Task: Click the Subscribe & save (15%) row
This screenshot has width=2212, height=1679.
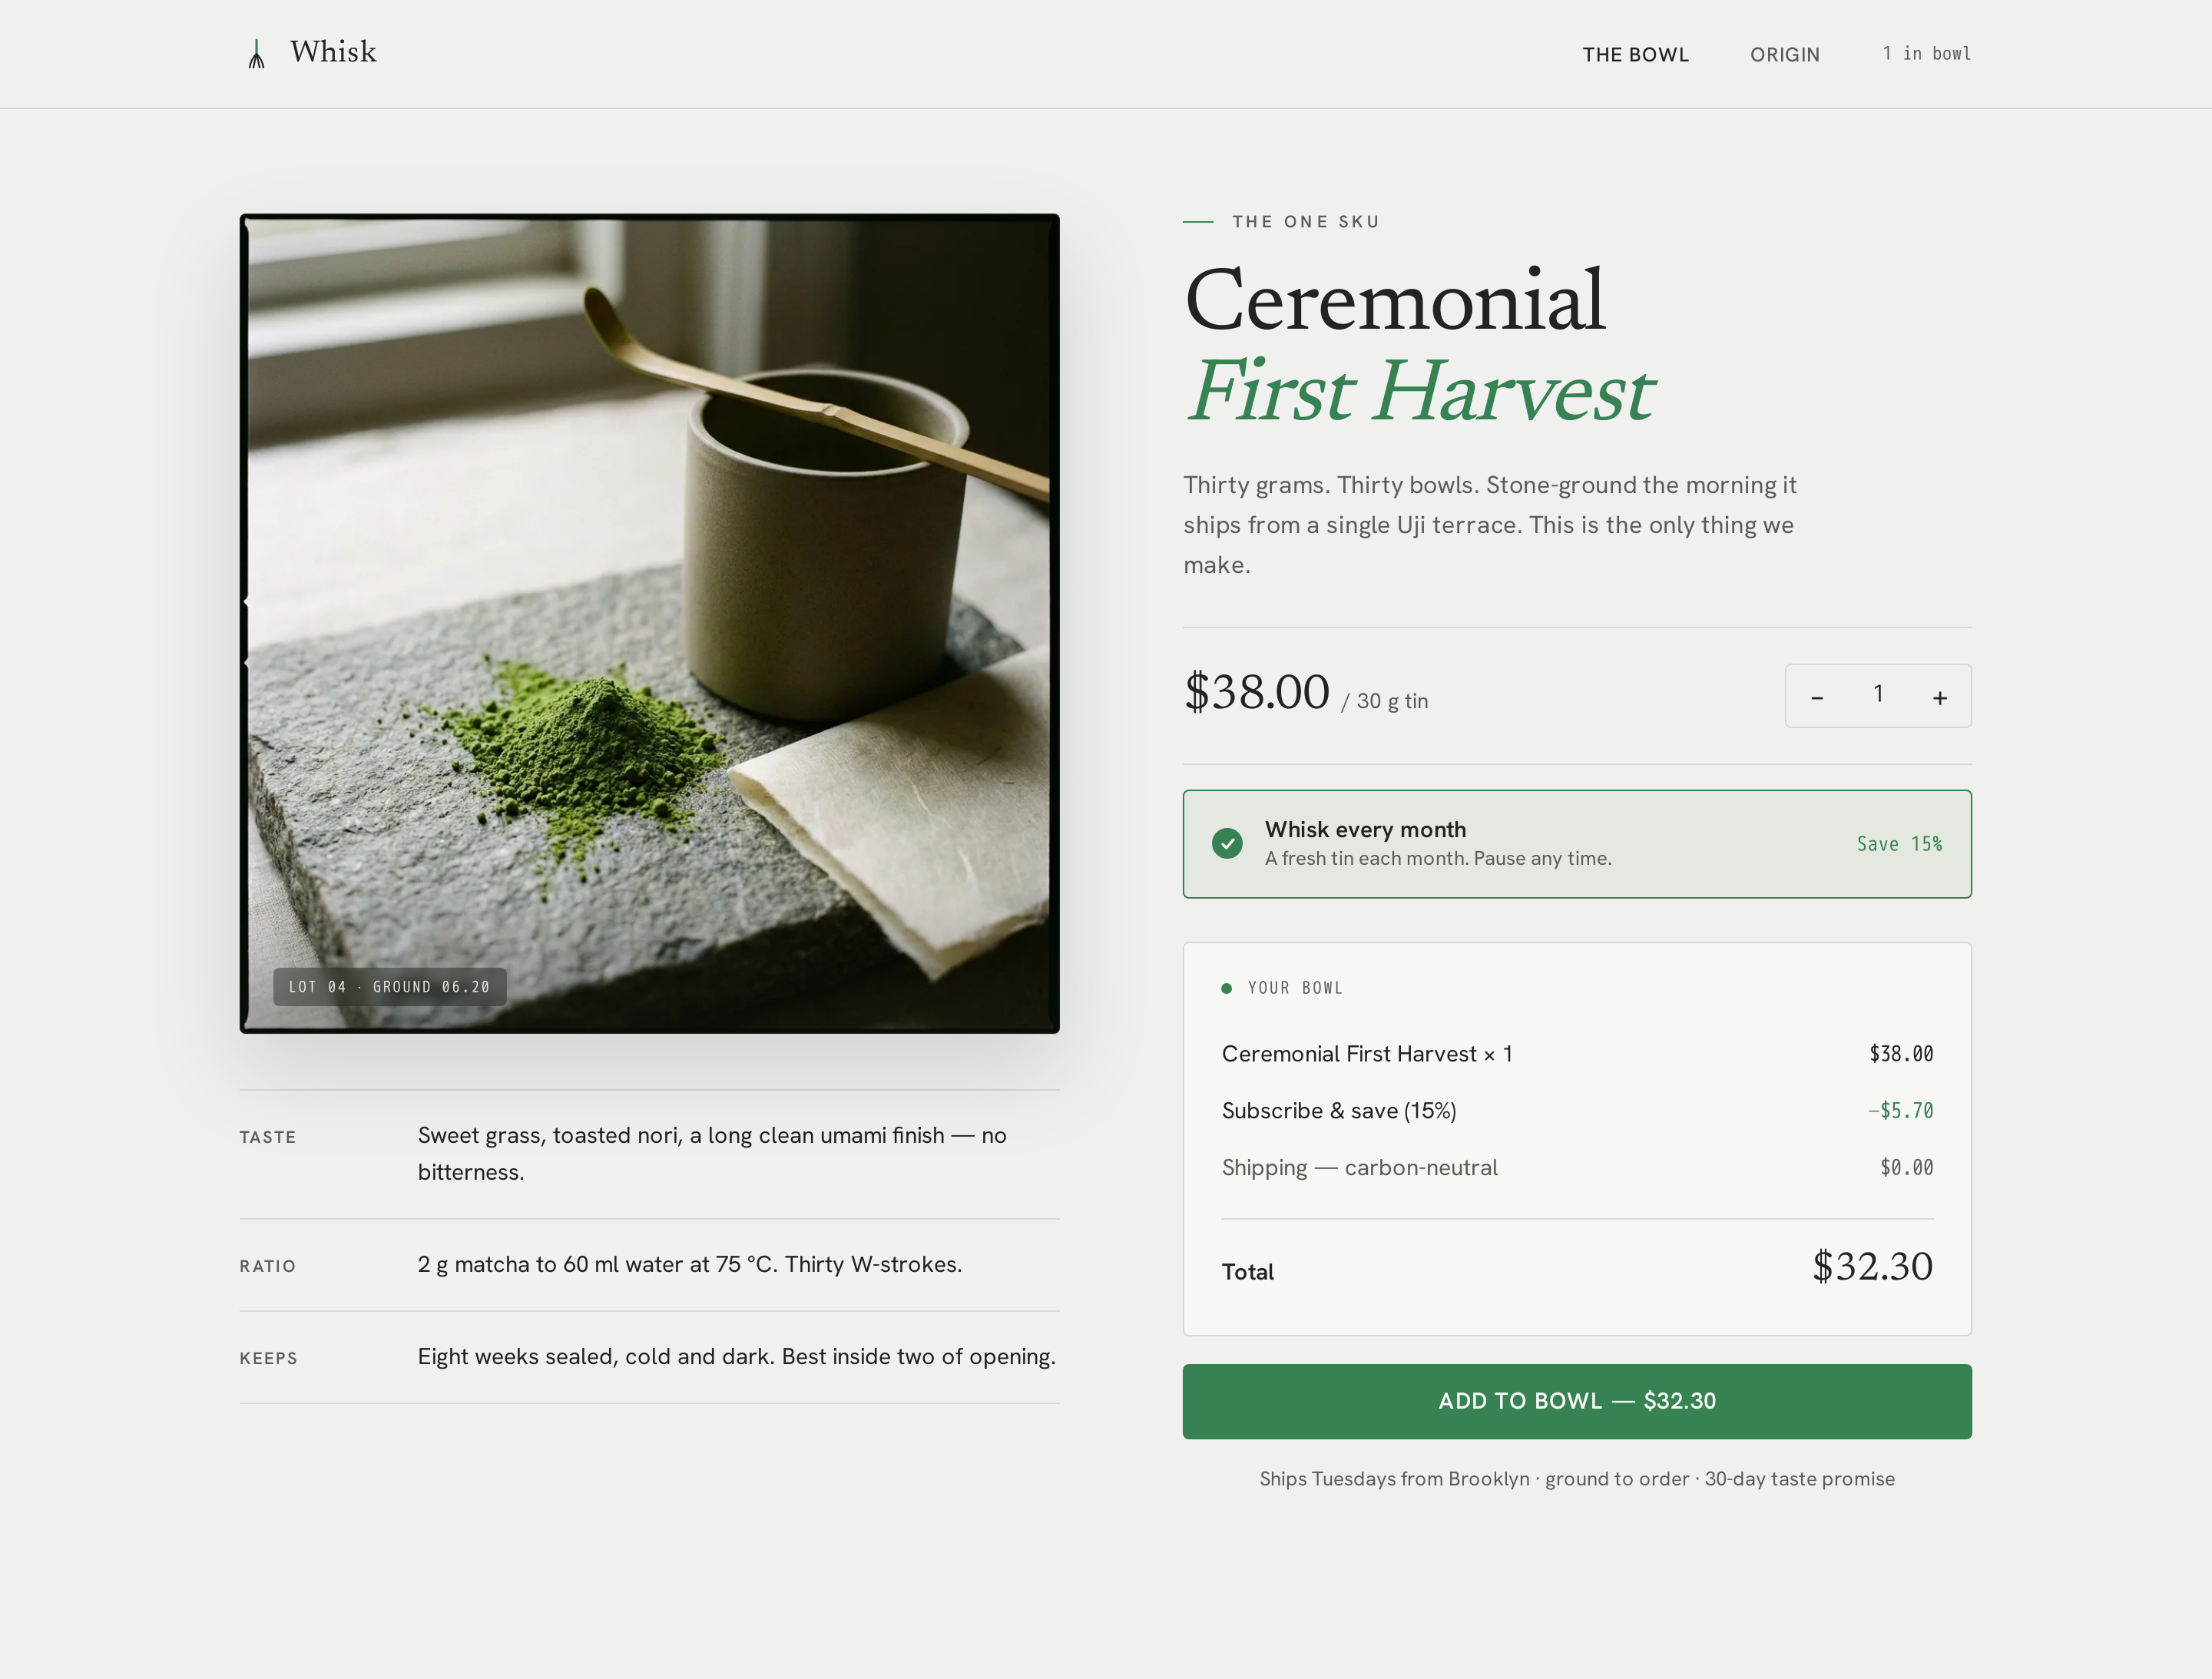Action: [x=1576, y=1111]
